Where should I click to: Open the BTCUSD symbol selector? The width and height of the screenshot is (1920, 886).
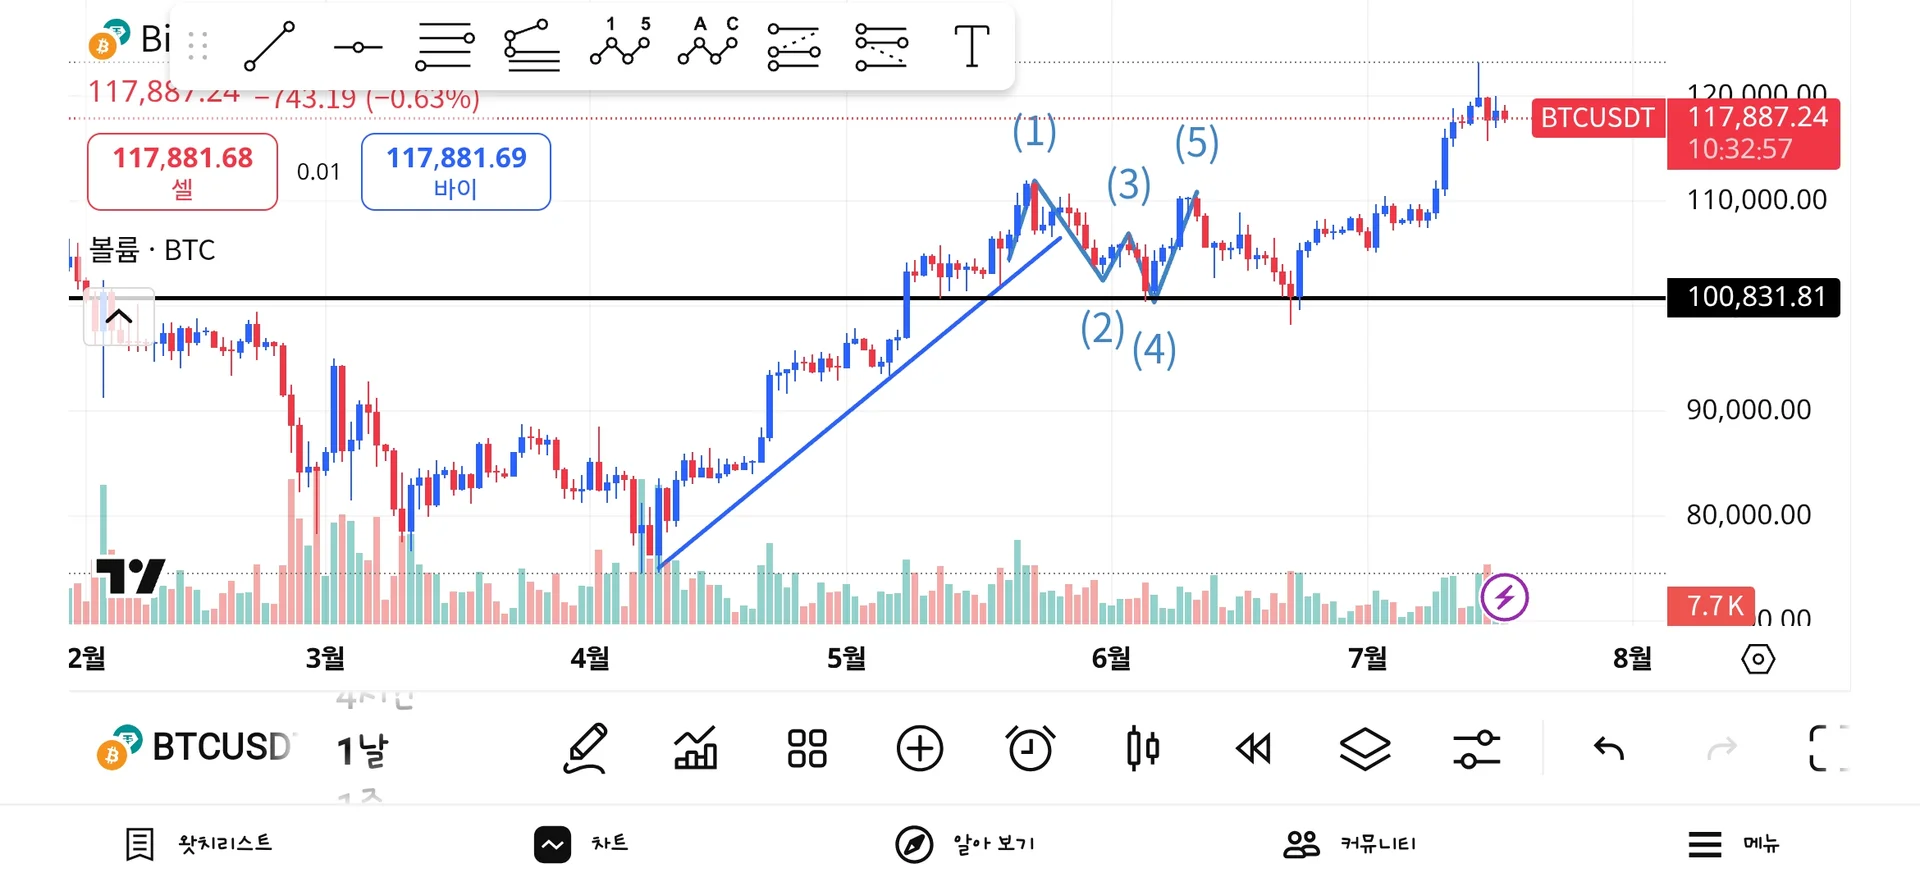click(x=195, y=748)
